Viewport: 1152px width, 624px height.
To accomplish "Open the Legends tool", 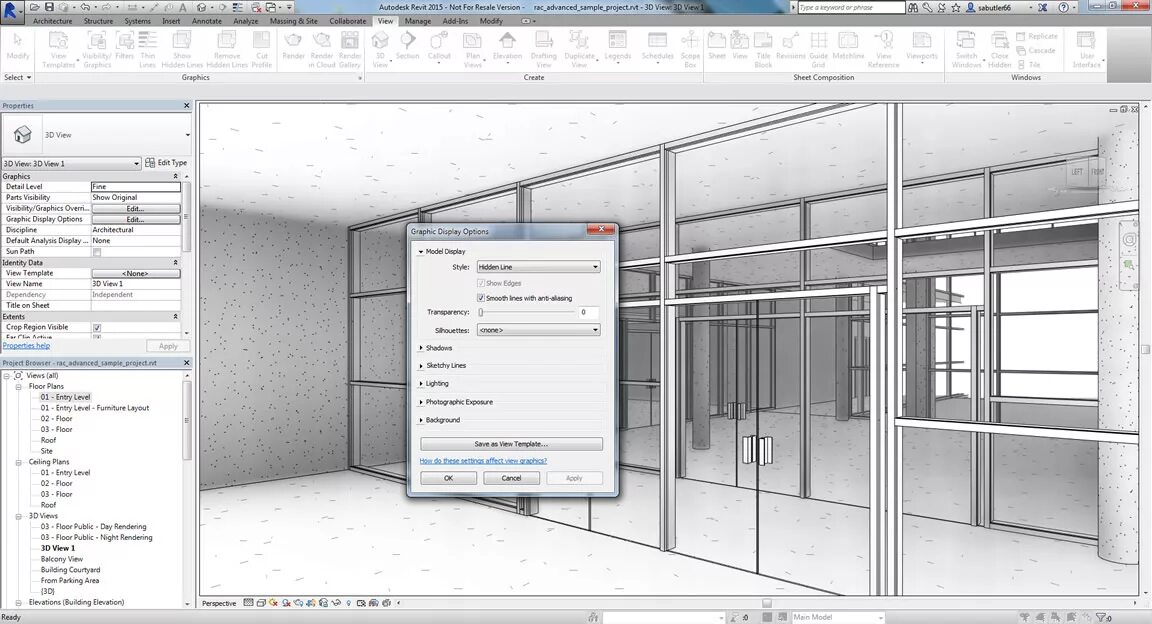I will [618, 49].
